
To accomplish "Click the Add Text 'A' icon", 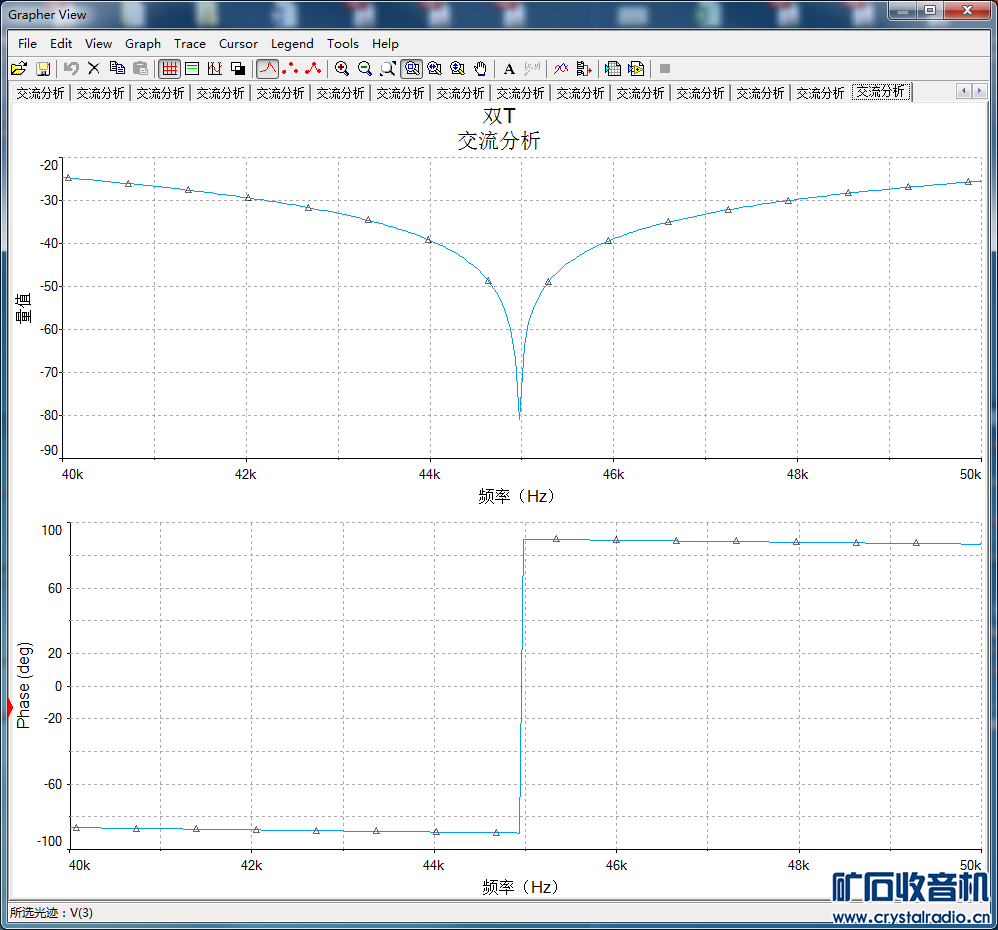I will 509,69.
